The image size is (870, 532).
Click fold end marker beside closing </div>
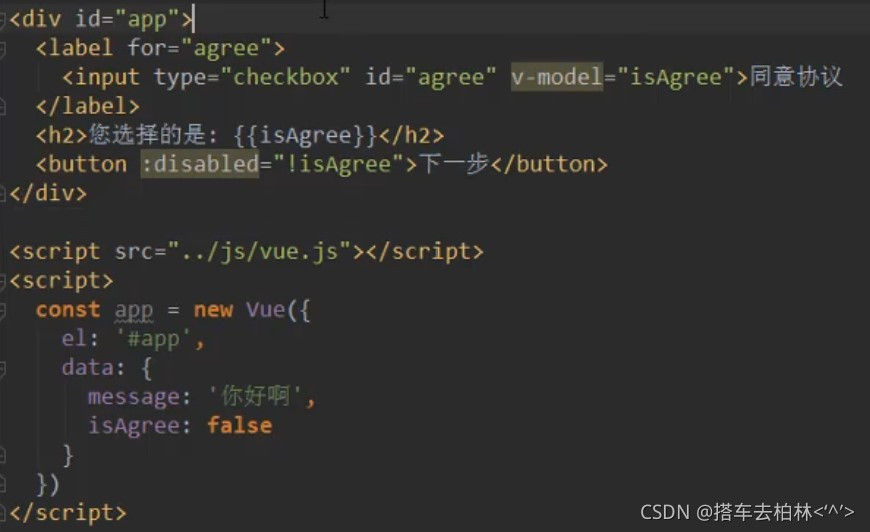[2, 194]
